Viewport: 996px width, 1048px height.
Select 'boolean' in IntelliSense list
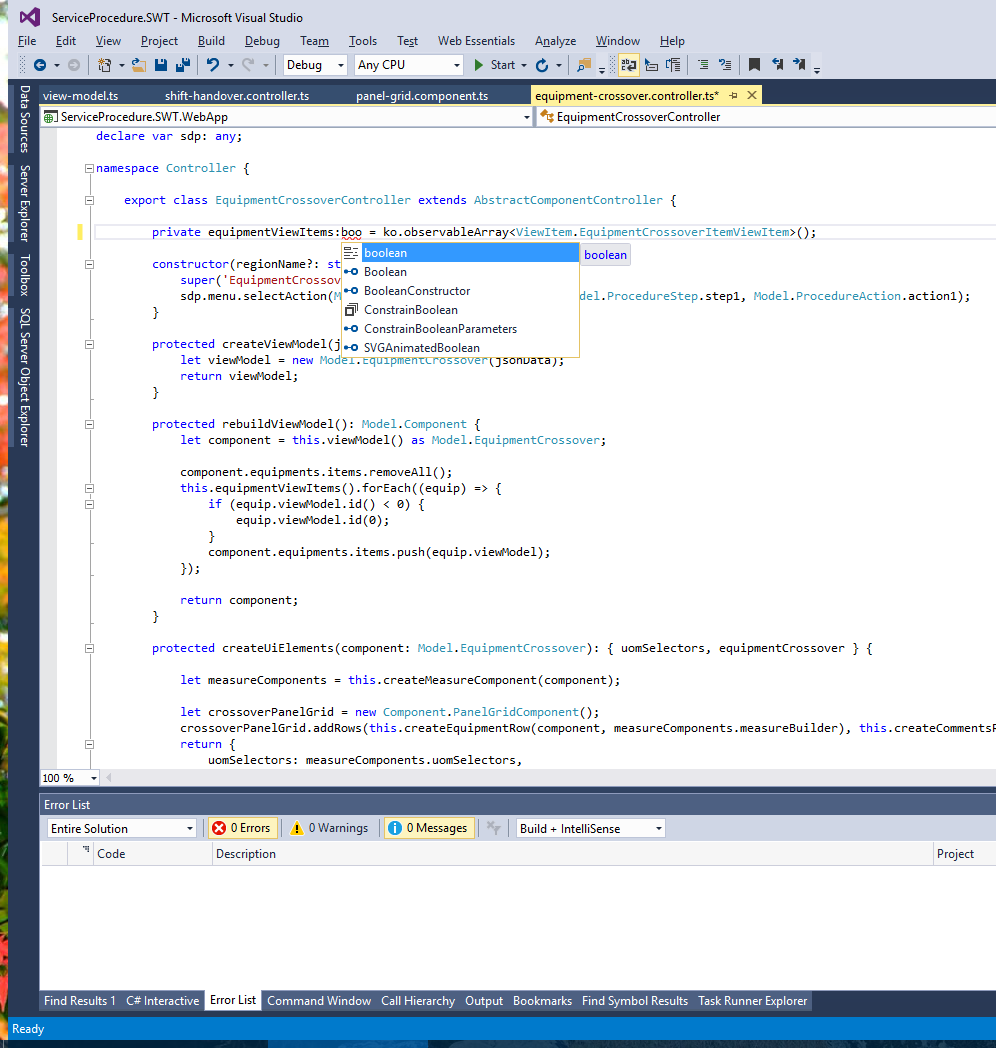(x=460, y=253)
